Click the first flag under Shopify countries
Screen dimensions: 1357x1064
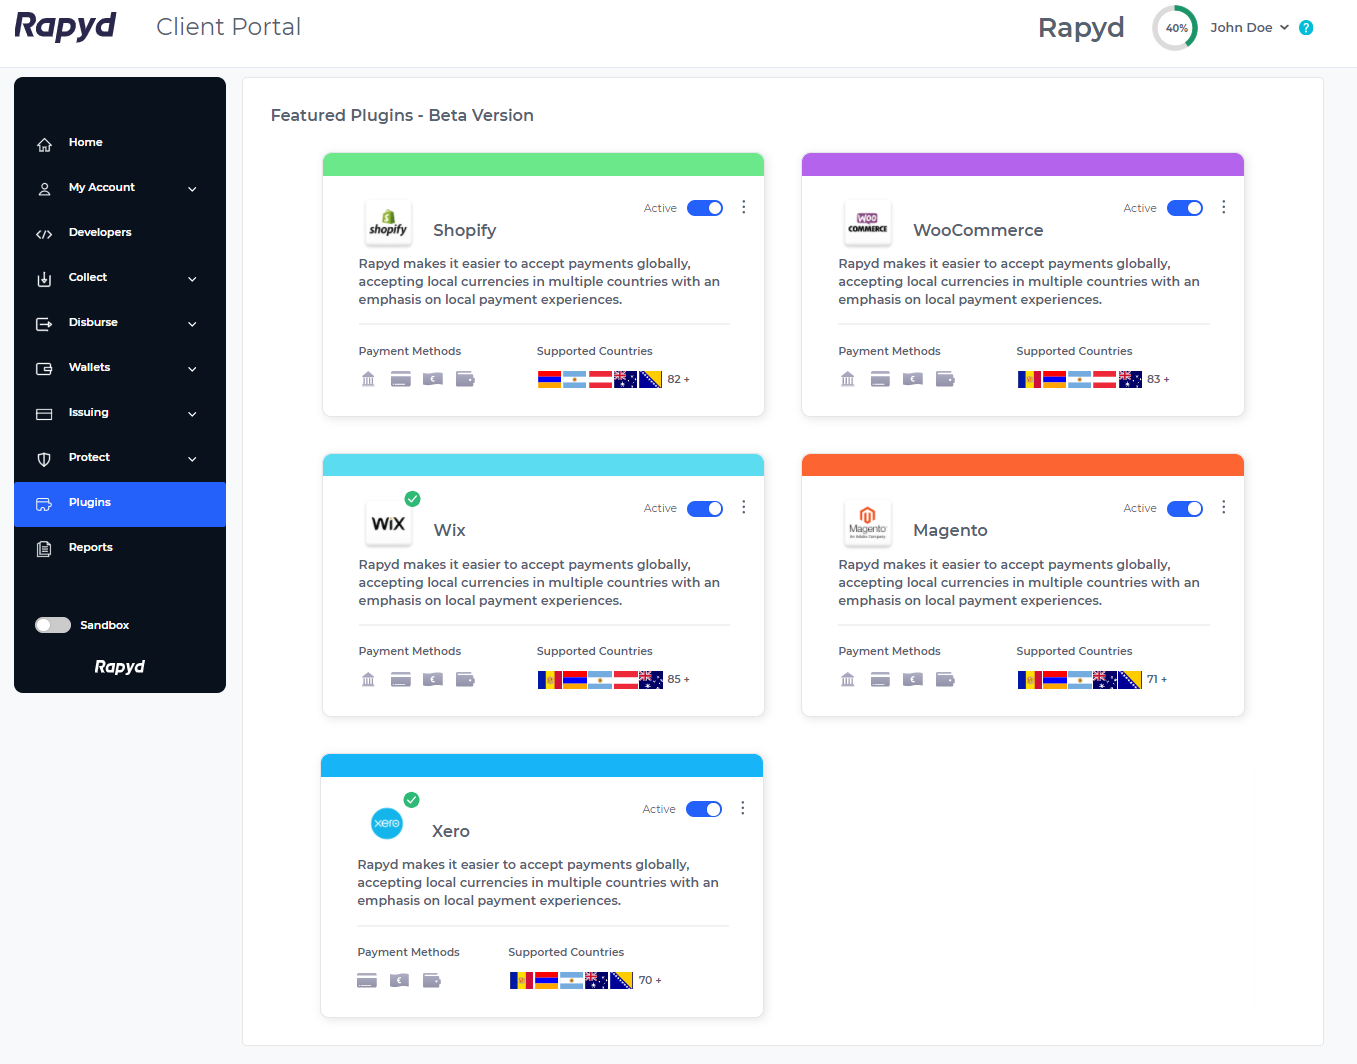click(549, 379)
